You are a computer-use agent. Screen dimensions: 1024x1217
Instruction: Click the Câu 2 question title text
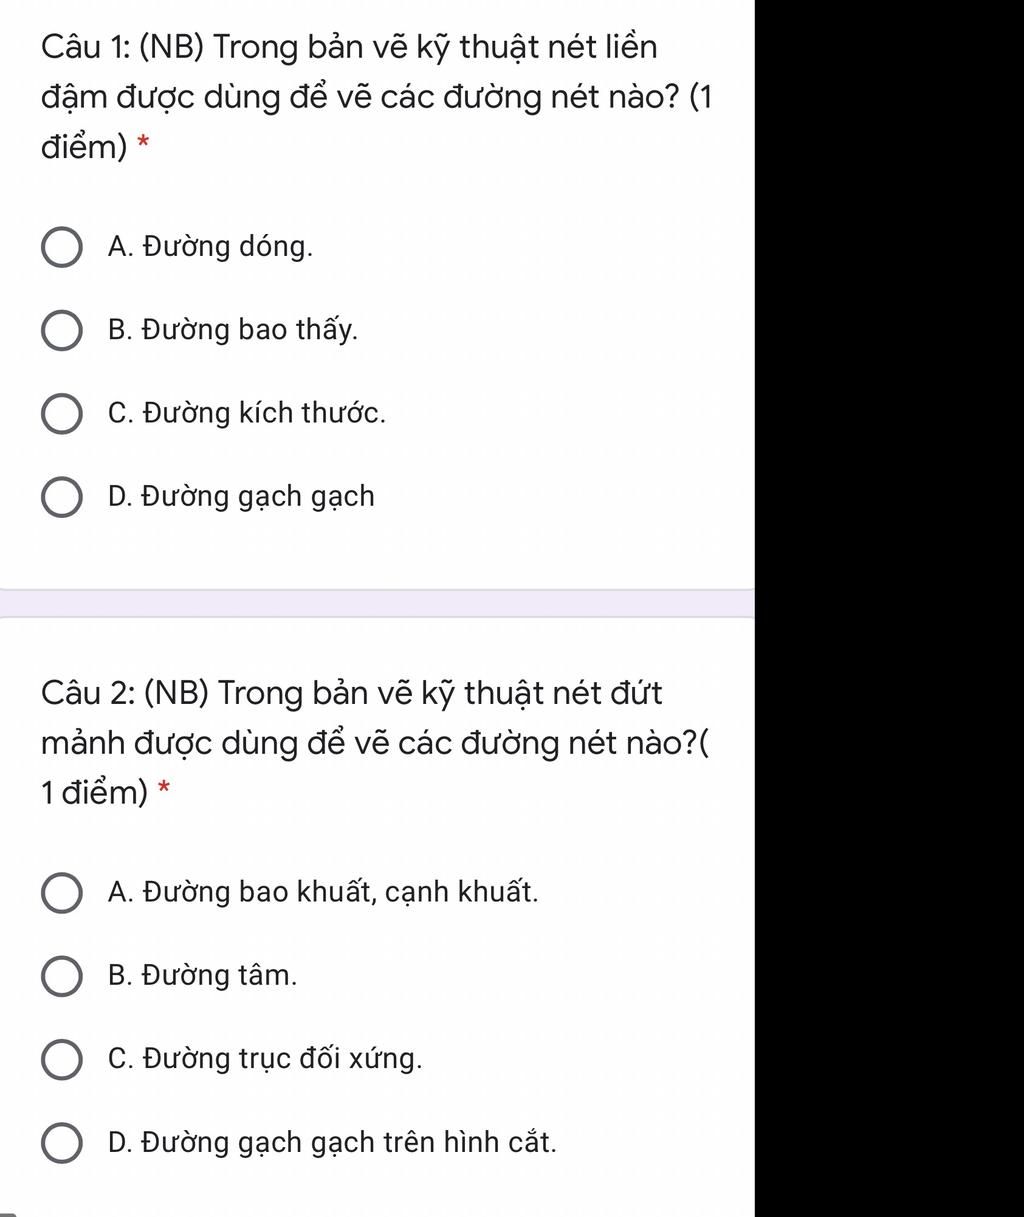[378, 742]
